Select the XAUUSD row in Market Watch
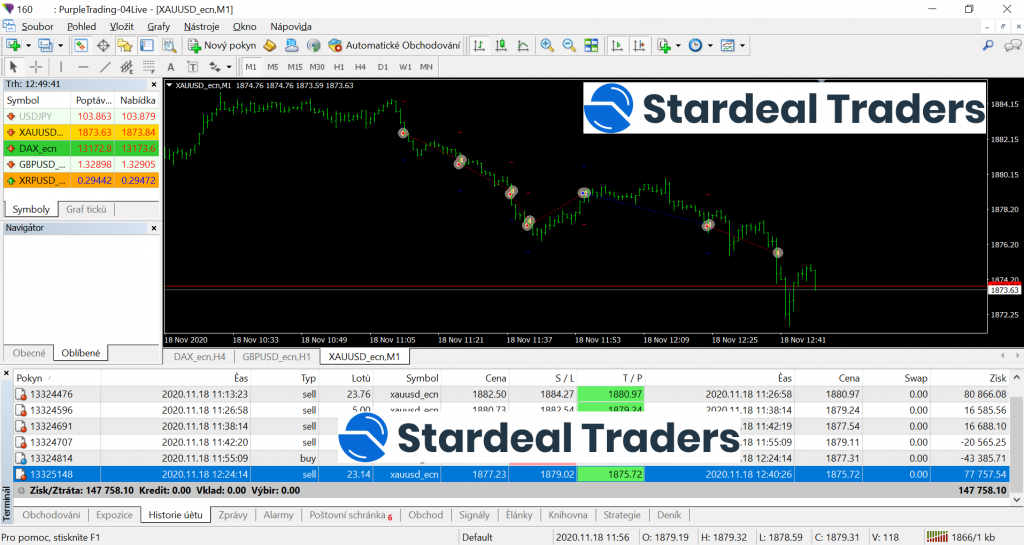Image resolution: width=1024 pixels, height=545 pixels. coord(81,132)
